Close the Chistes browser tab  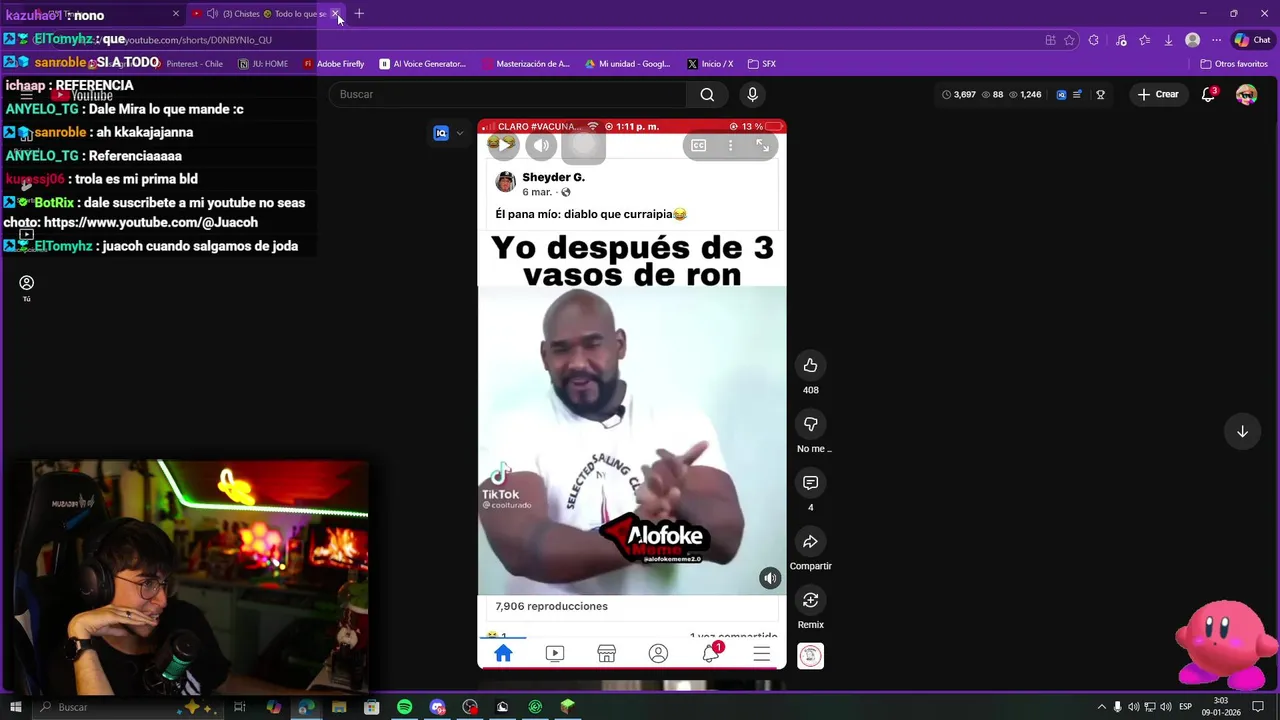[335, 14]
